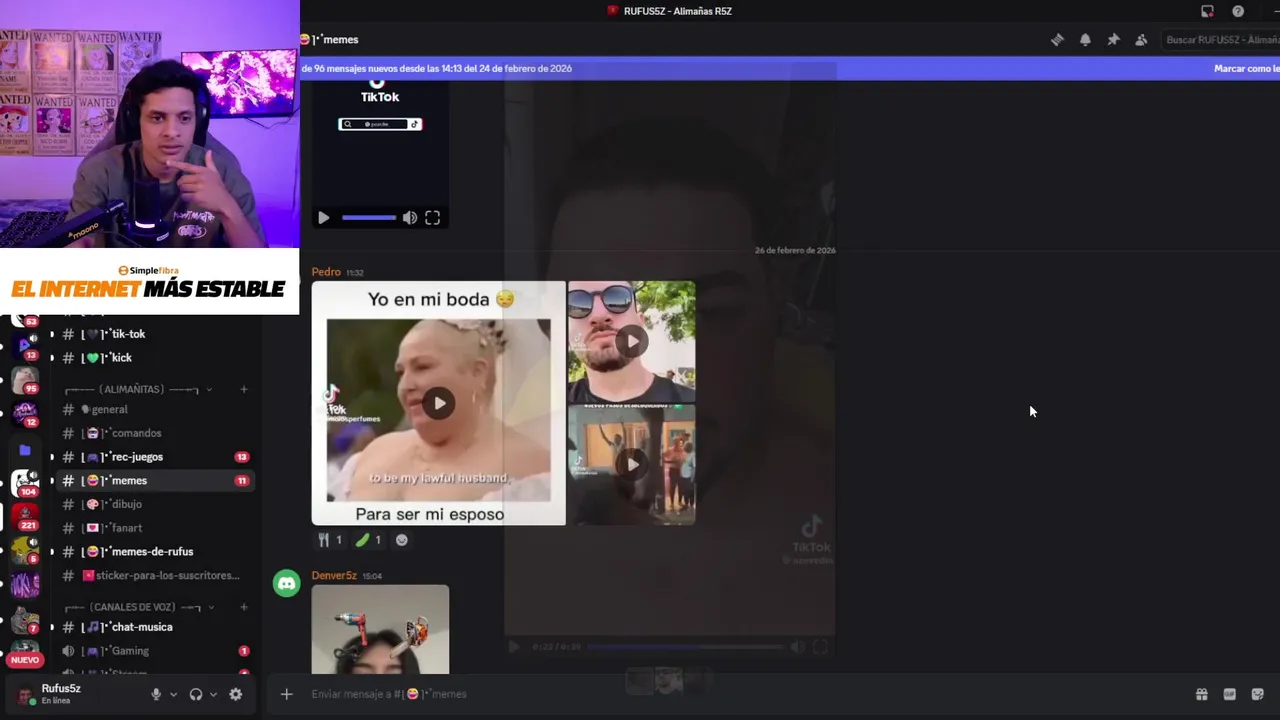The width and height of the screenshot is (1280, 720).
Task: Play the TikTok video at top
Action: point(323,218)
